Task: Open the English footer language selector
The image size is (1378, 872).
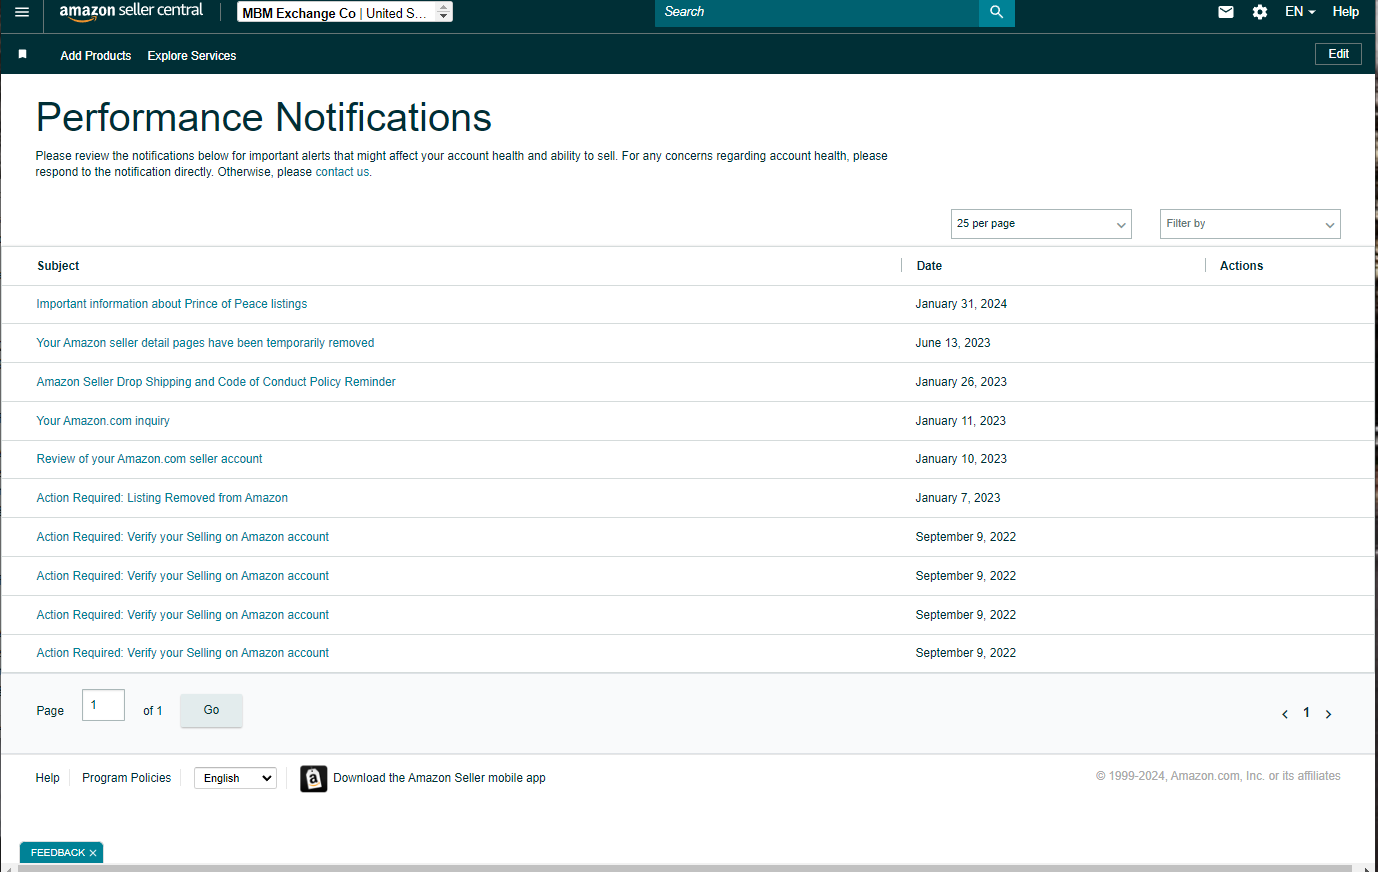Action: tap(236, 778)
